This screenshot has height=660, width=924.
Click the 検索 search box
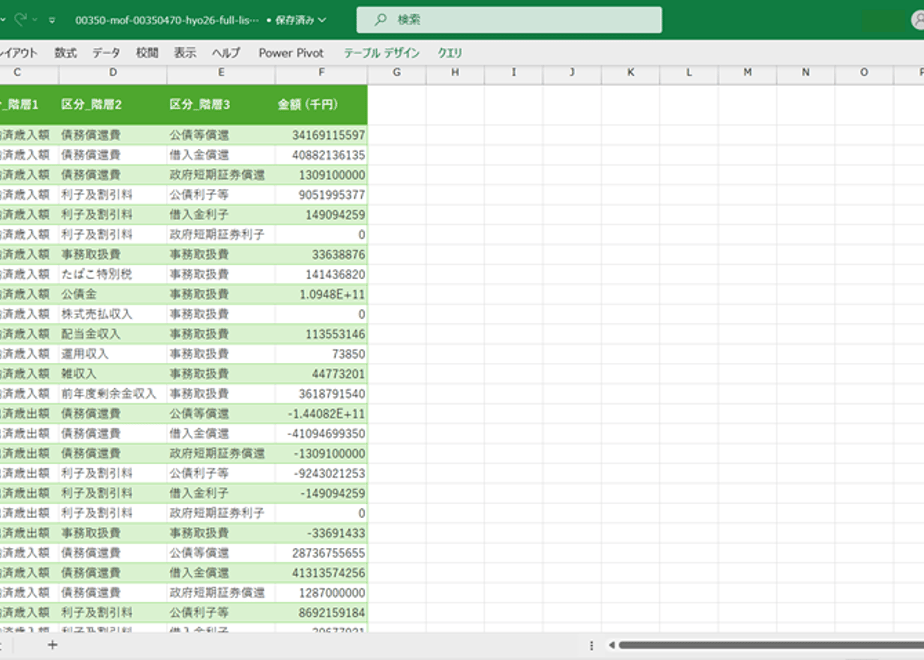[509, 19]
